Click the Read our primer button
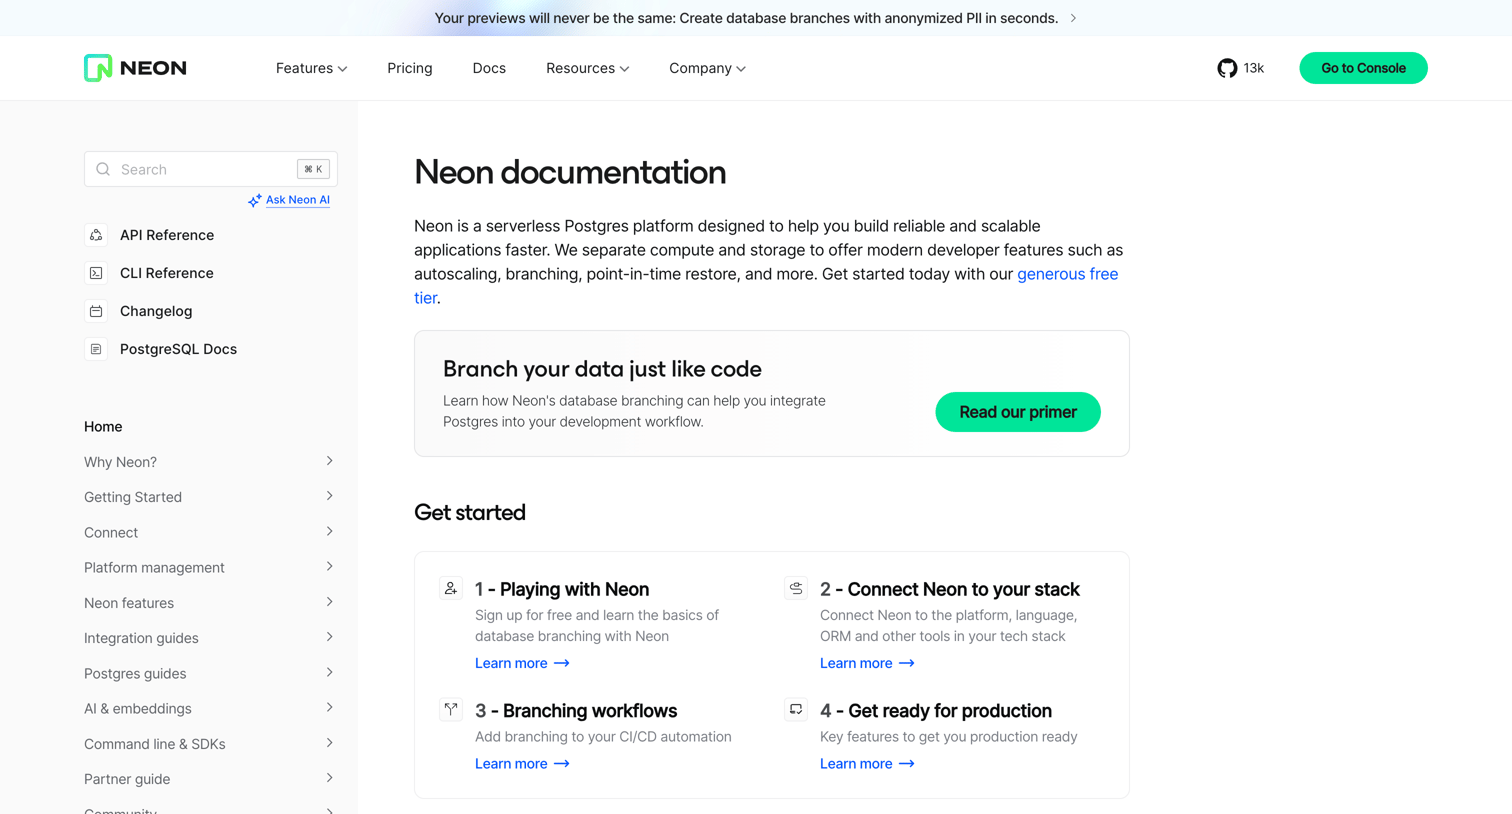The image size is (1512, 814). pos(1018,412)
